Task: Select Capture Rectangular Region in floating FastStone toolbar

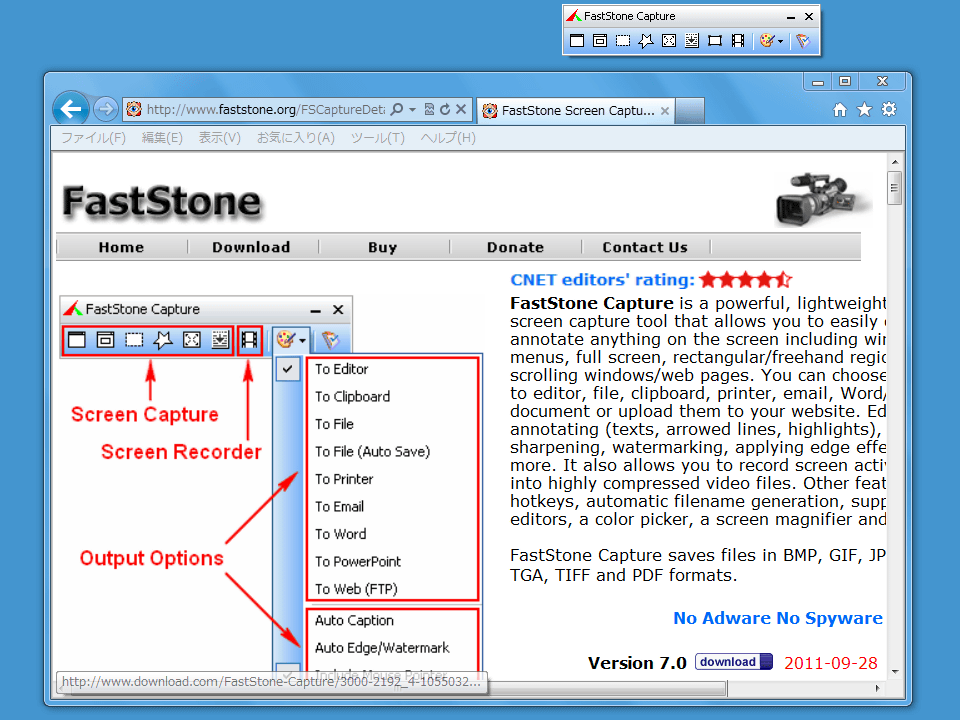Action: (623, 41)
